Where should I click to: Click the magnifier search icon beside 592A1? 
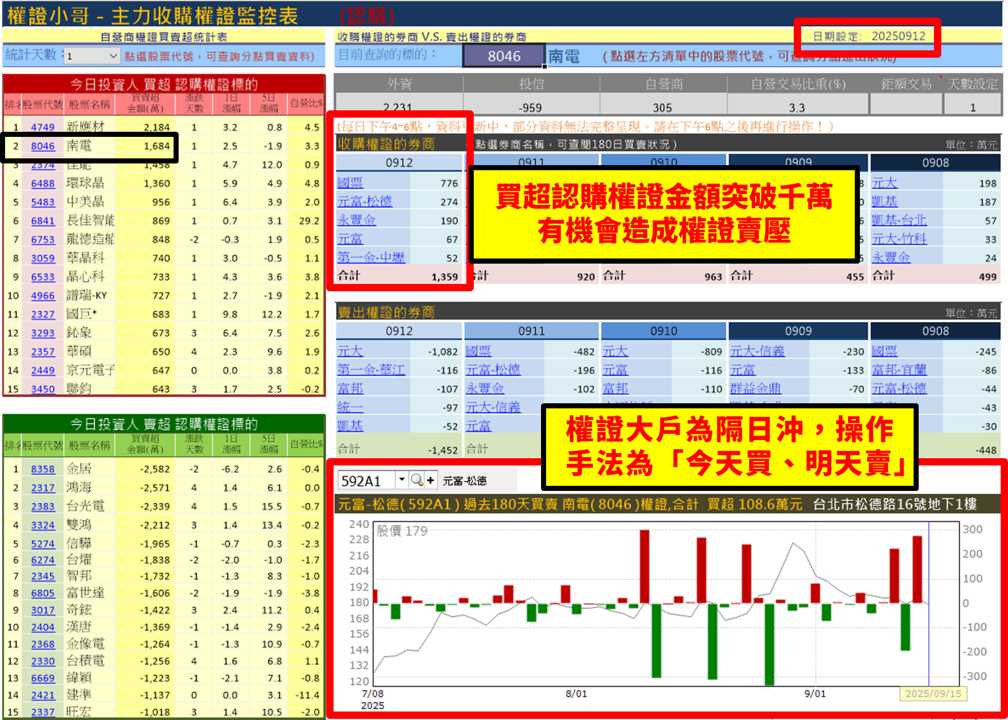(417, 480)
